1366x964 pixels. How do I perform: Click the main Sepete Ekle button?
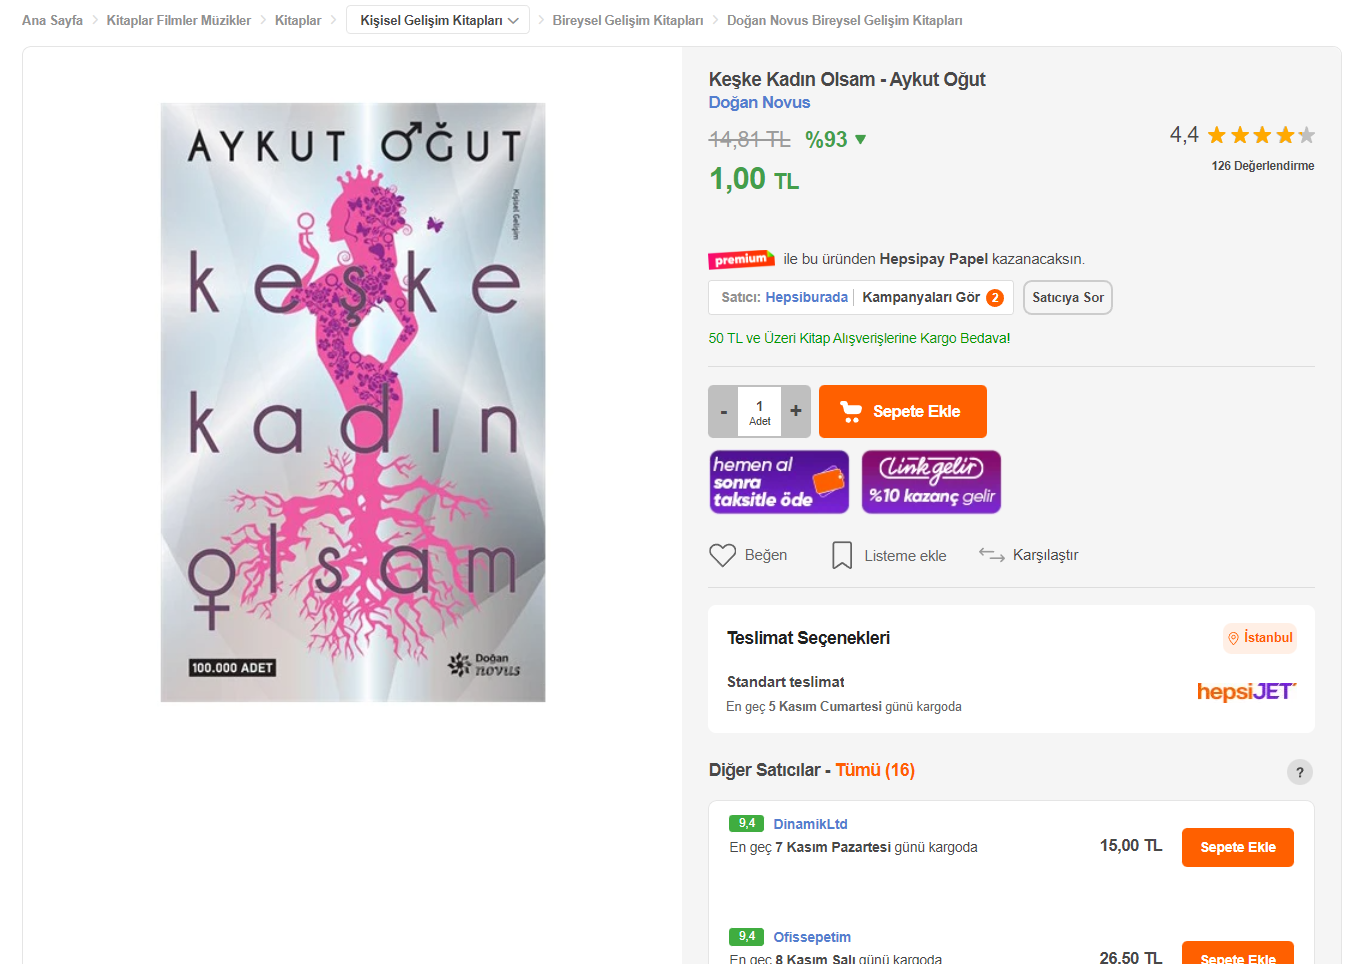click(x=903, y=411)
